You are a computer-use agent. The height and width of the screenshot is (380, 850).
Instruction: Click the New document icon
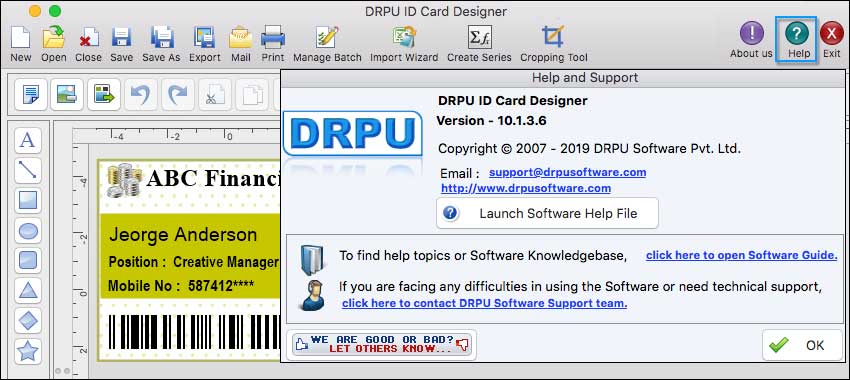(21, 37)
